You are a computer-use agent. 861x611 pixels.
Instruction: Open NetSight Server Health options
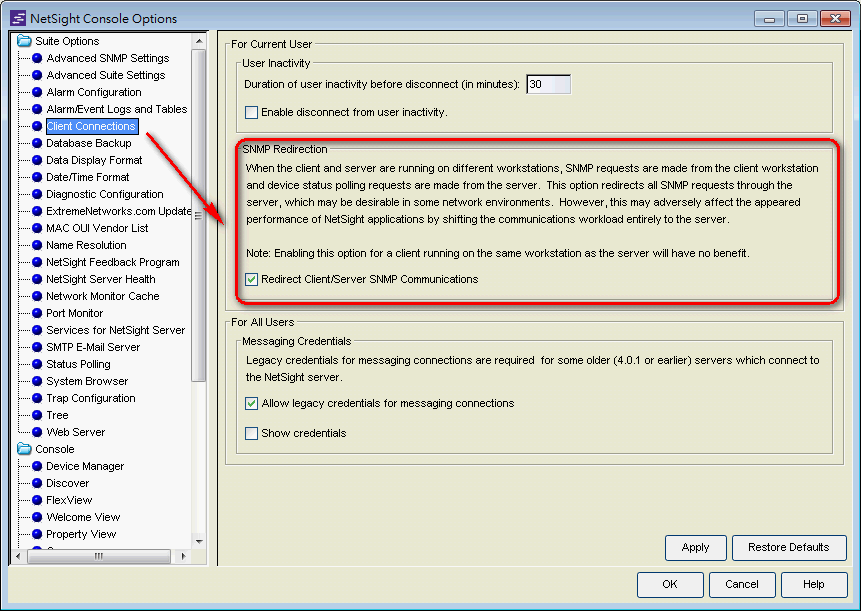tap(100, 279)
